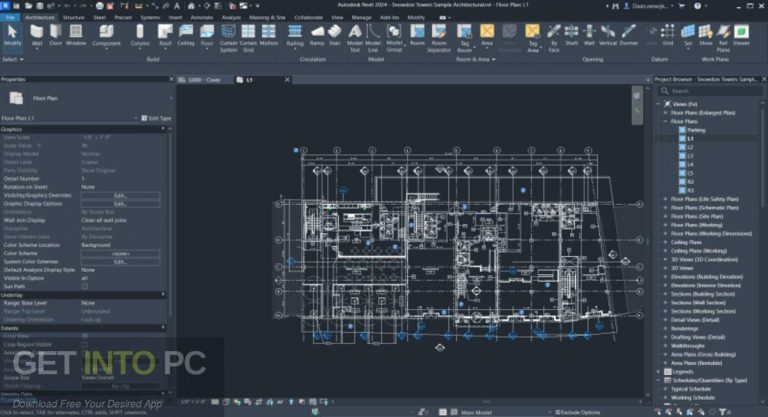This screenshot has height=417, width=768.
Task: Select the Model Text tool
Action: coord(355,38)
